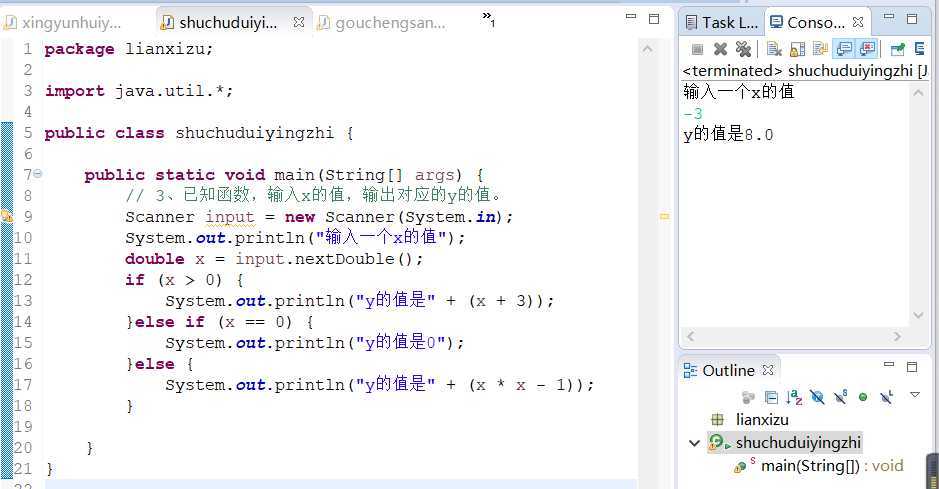The height and width of the screenshot is (489, 939).
Task: Click the editor scrollbar up arrow
Action: click(647, 48)
